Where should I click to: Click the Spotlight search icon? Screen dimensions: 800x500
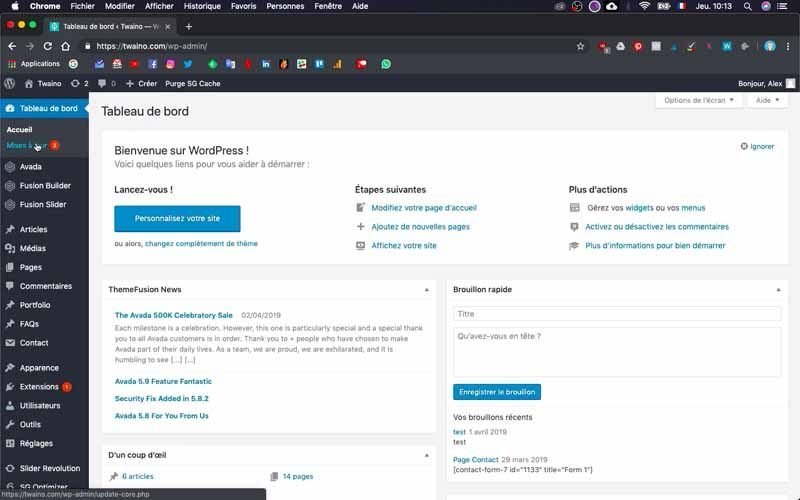[747, 6]
